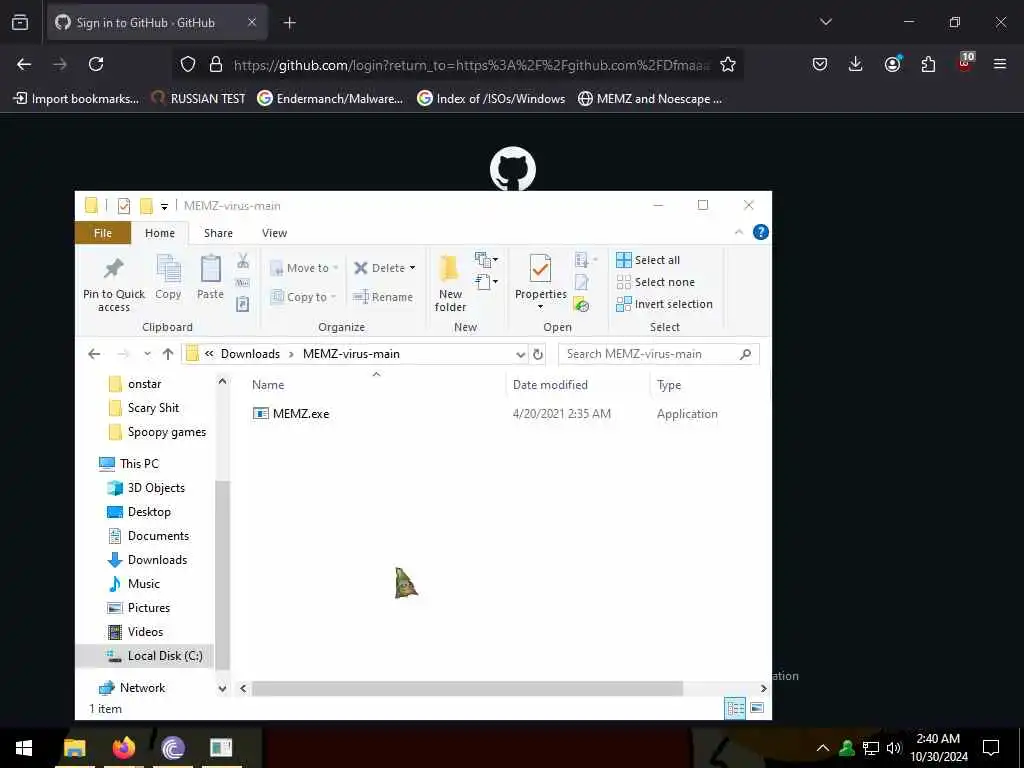The width and height of the screenshot is (1024, 768).
Task: Click Downloads in the address breadcrumb
Action: point(250,354)
